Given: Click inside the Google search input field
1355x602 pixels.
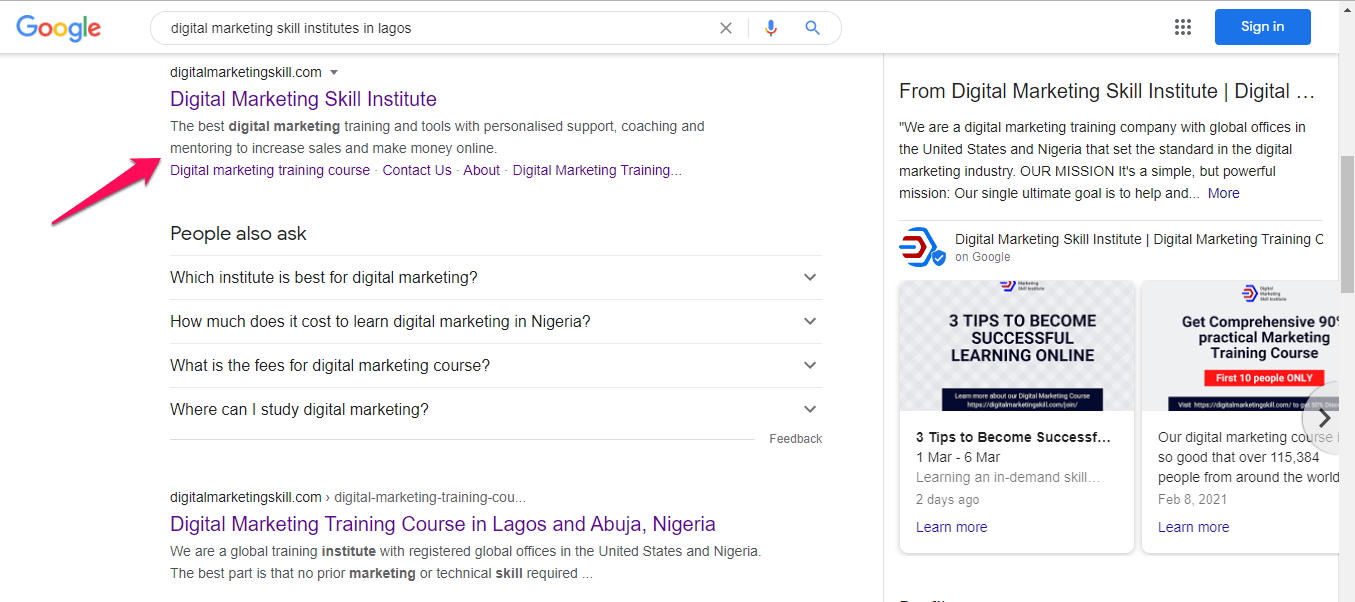Looking at the screenshot, I should 440,28.
